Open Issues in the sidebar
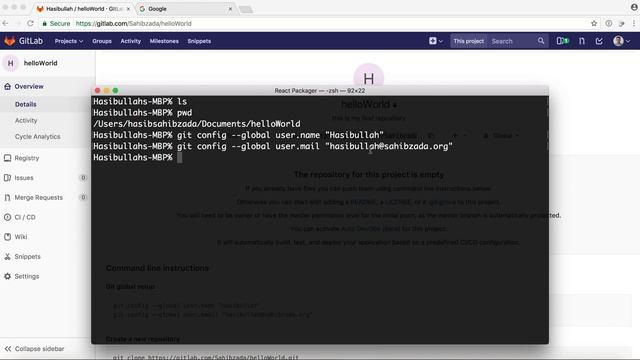Viewport: 640px width, 360px height. pos(24,178)
